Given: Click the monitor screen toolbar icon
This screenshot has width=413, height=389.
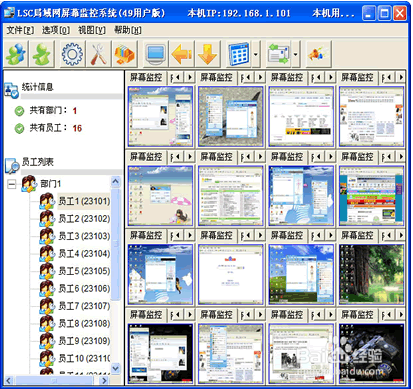Looking at the screenshot, I should (x=156, y=54).
